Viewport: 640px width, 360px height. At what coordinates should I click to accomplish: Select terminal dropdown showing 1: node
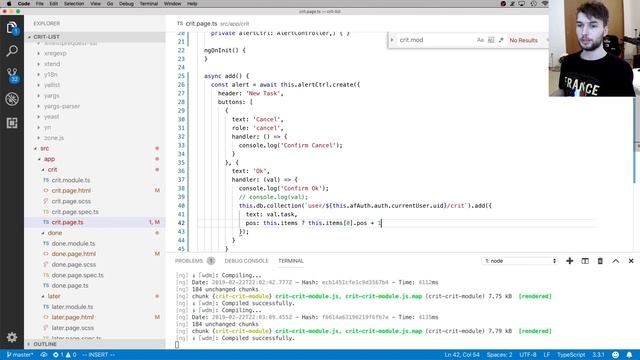(520, 261)
